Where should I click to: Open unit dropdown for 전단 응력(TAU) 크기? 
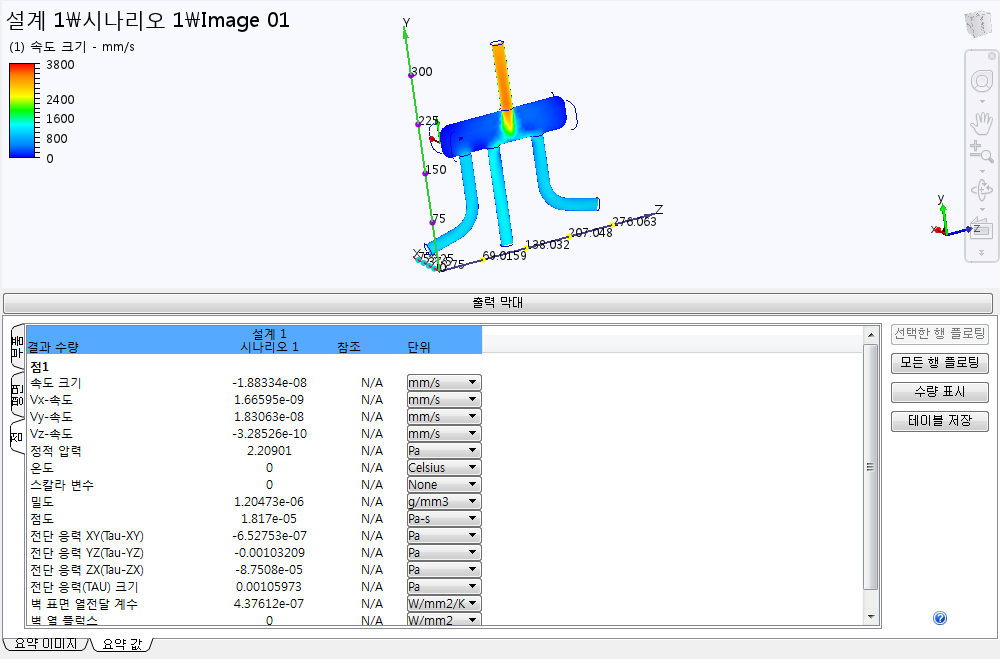444,587
